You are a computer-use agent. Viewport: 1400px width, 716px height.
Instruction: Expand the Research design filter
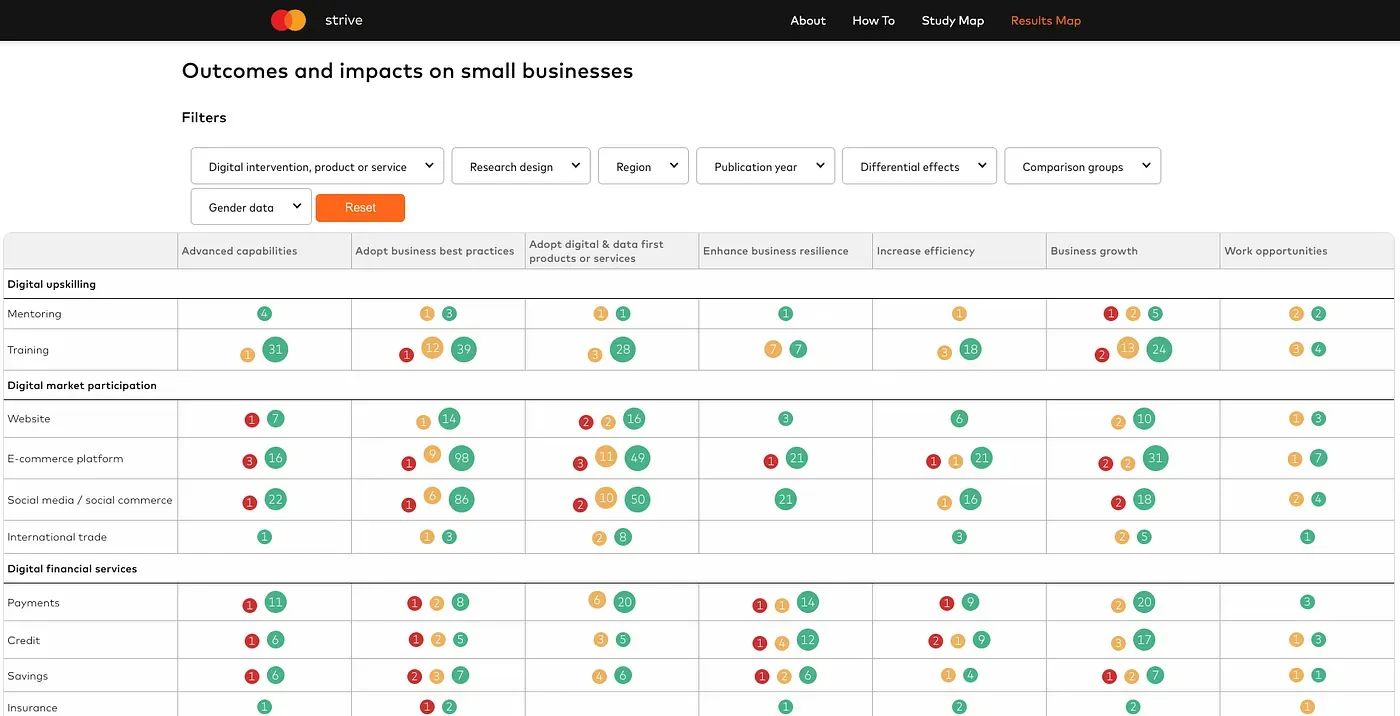point(521,167)
